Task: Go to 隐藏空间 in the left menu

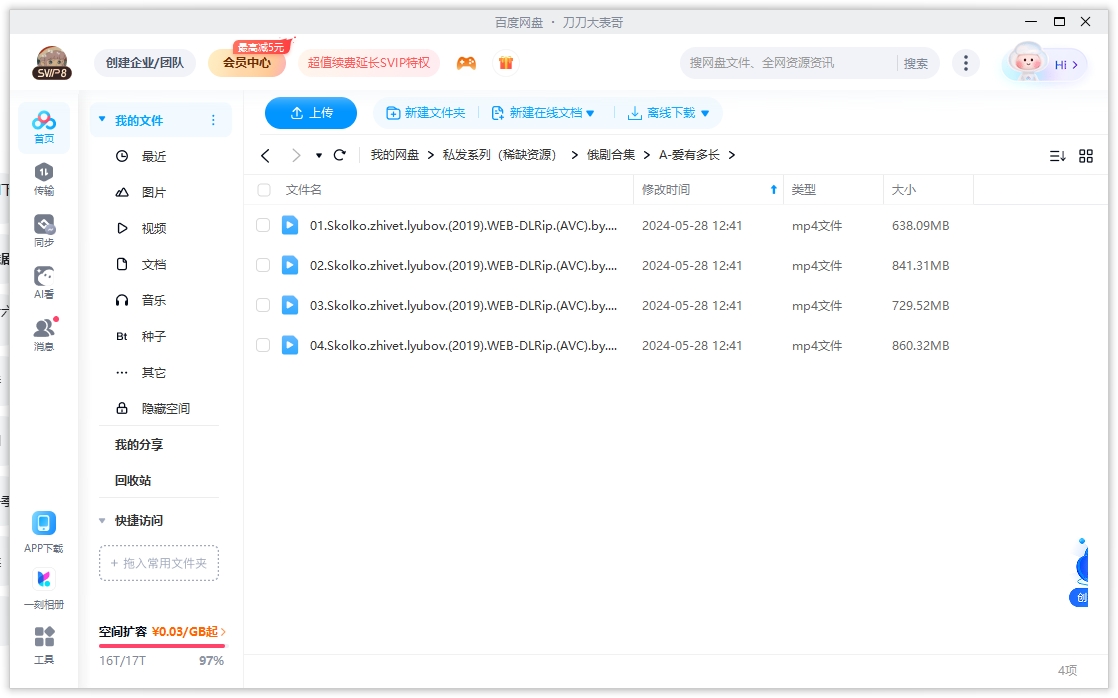Action: (x=164, y=408)
